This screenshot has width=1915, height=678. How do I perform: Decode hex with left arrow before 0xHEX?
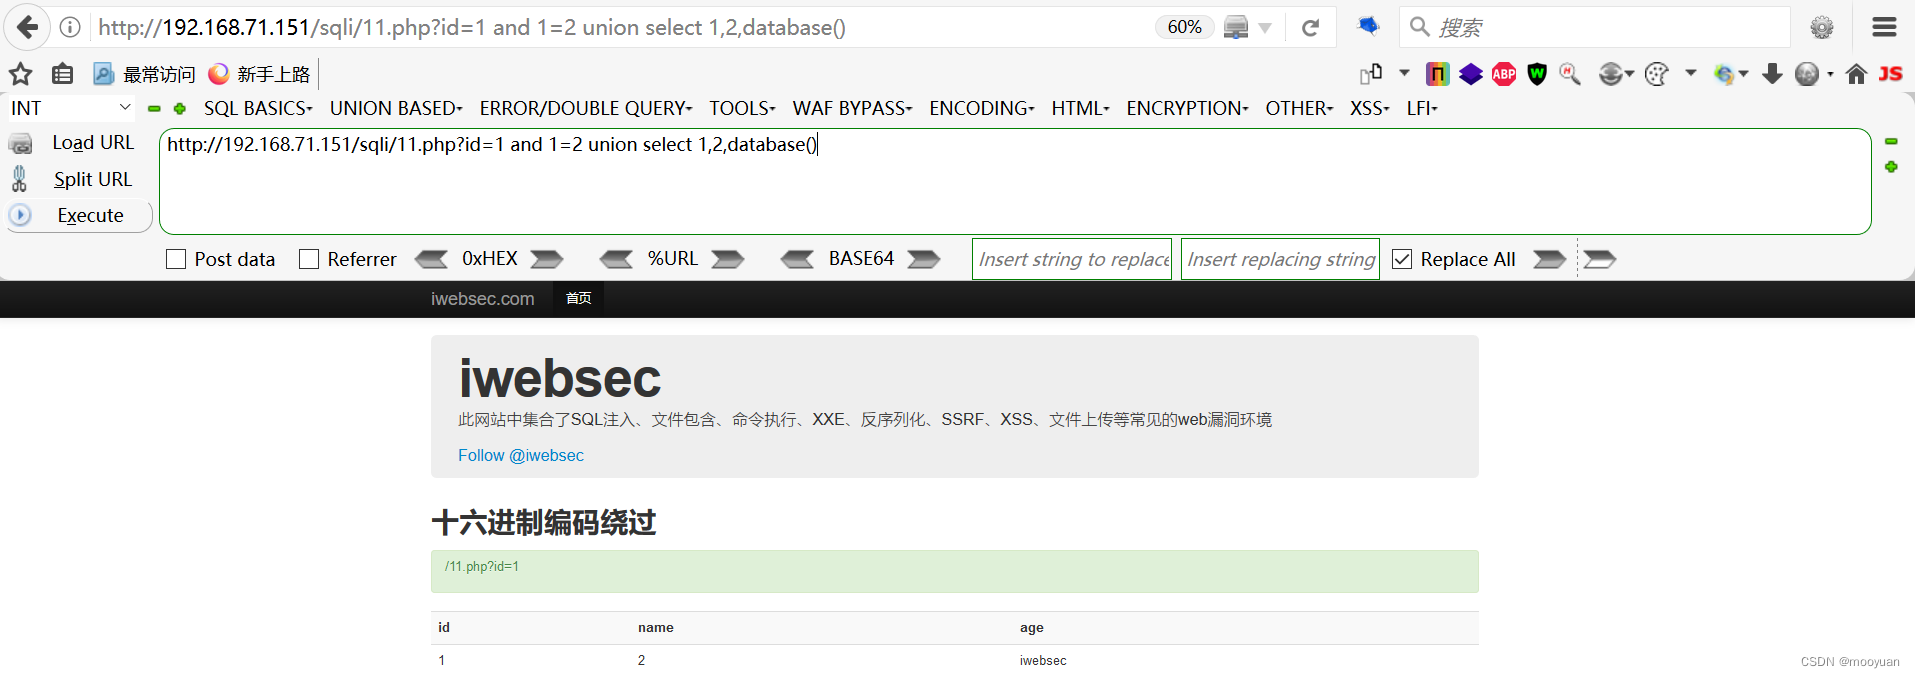[431, 259]
